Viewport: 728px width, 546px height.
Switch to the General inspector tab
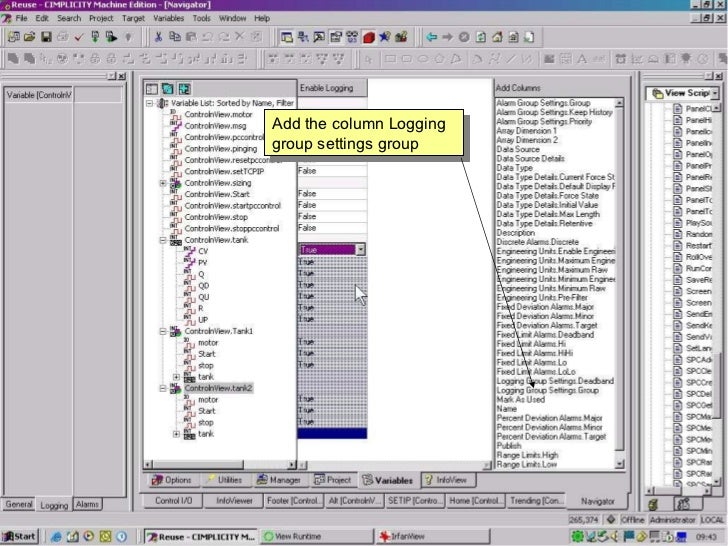[x=19, y=504]
